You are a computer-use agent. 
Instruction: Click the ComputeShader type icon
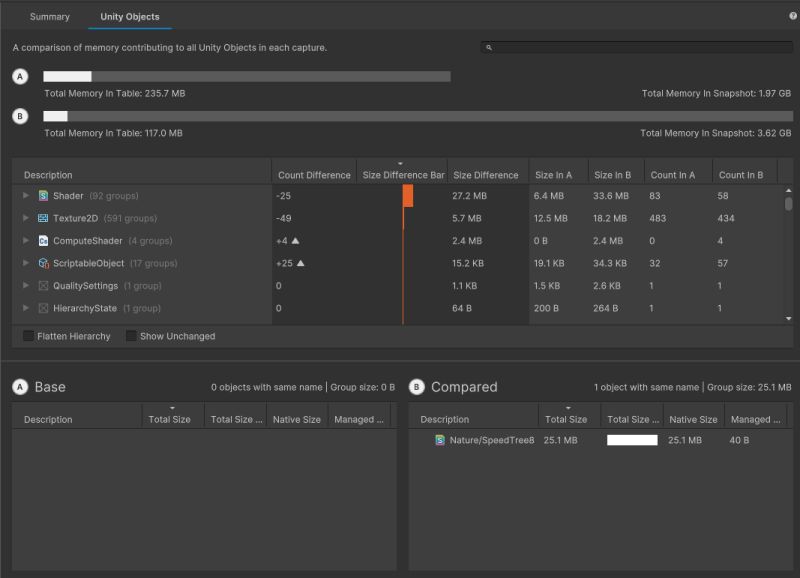42,240
